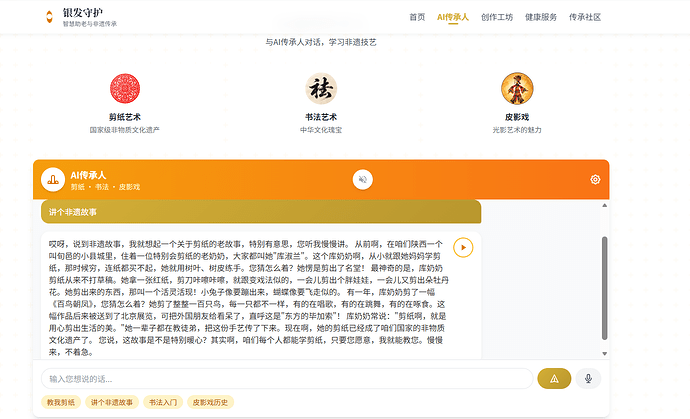This screenshot has height=419, width=690.
Task: Focus the 输入您想说的话 input field
Action: tap(287, 379)
